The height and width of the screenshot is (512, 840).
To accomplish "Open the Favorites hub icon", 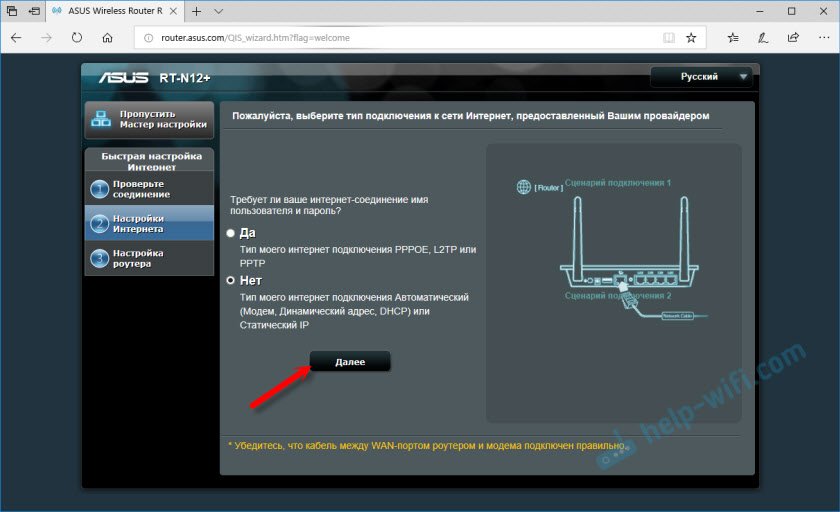I will click(733, 38).
